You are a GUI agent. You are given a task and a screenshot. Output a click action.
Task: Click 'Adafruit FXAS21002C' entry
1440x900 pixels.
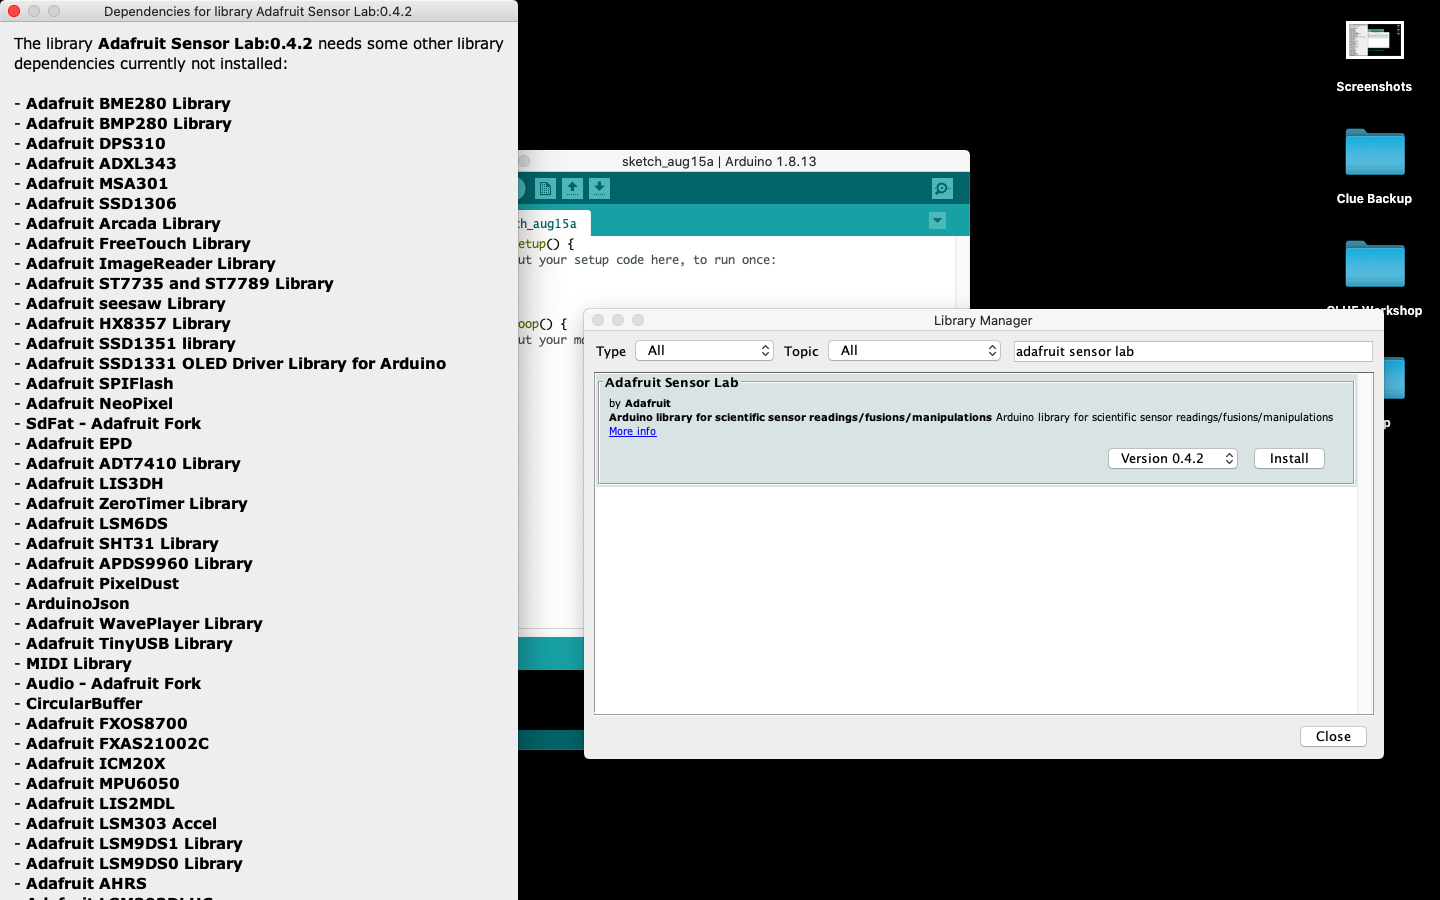pyautogui.click(x=118, y=743)
